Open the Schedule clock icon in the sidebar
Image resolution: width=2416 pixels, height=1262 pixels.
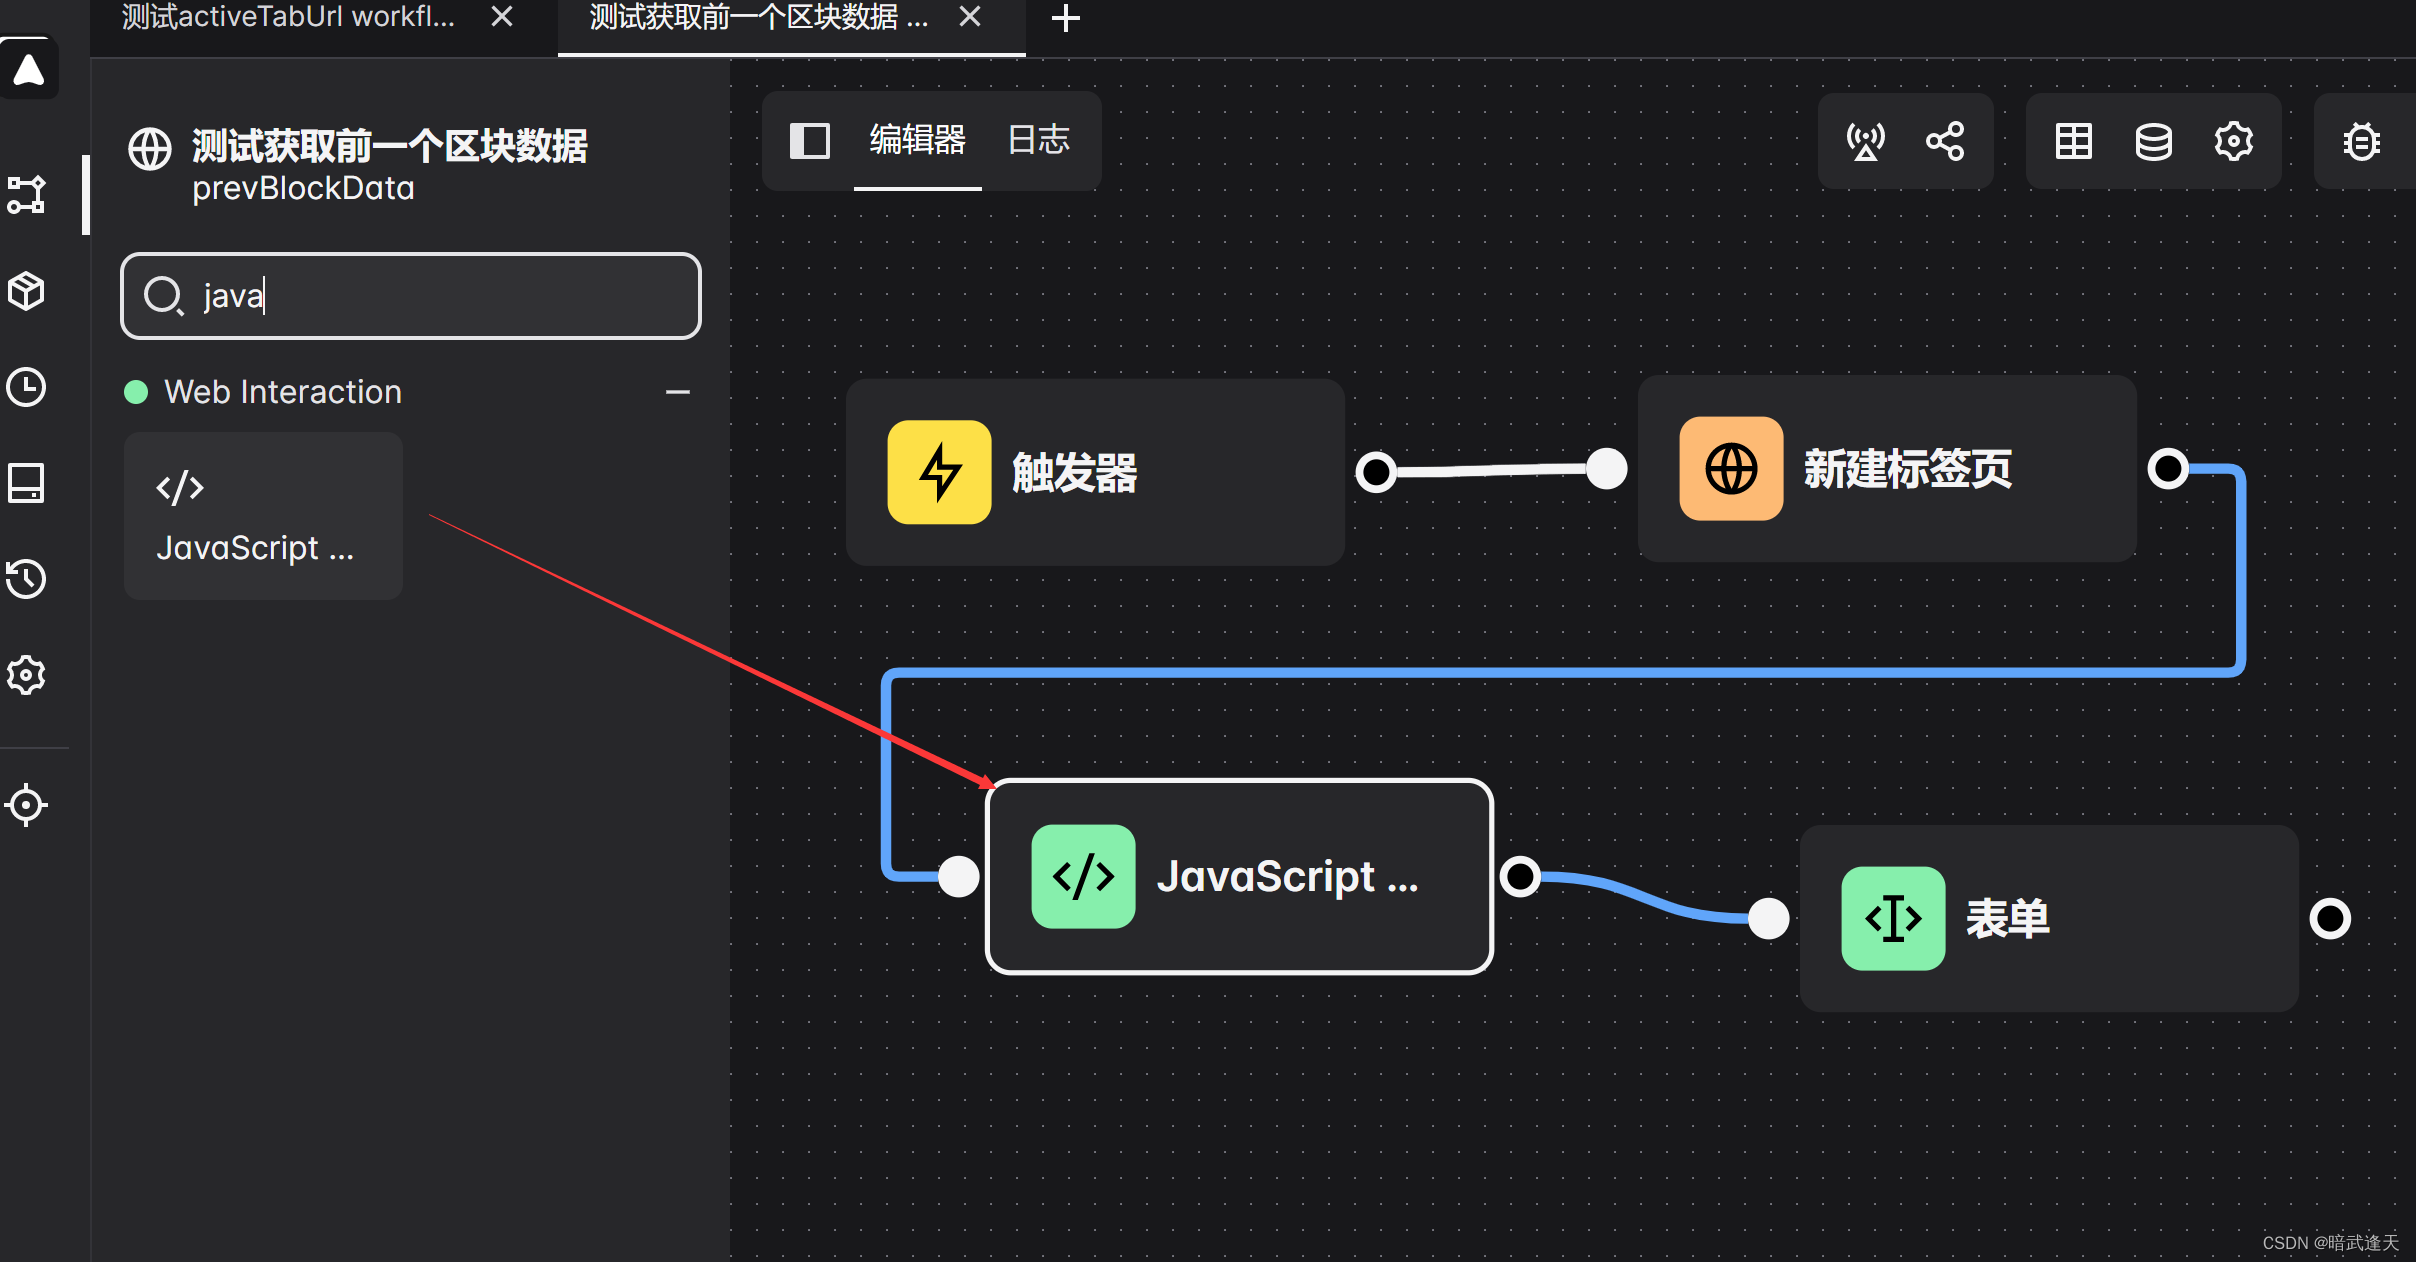pos(26,387)
